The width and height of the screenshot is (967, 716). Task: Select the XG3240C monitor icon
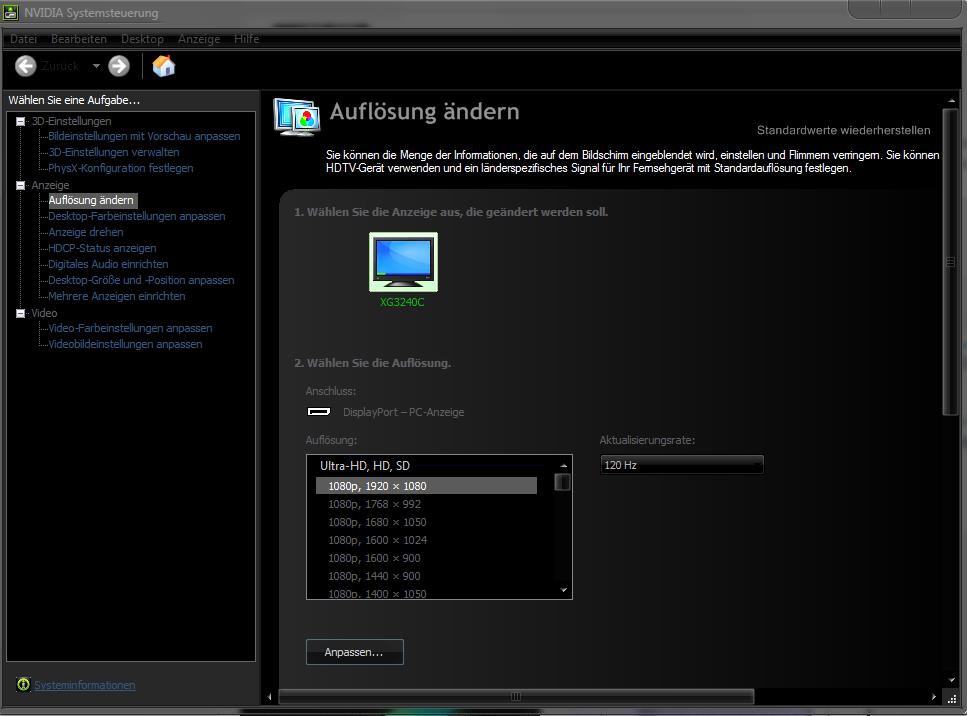click(x=403, y=262)
